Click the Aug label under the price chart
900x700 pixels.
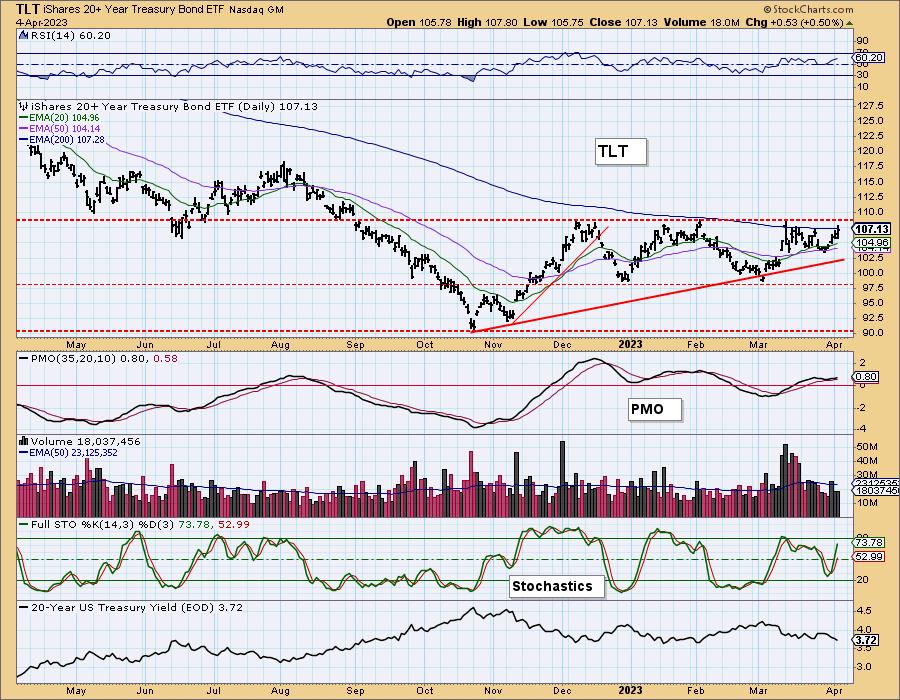coord(281,345)
